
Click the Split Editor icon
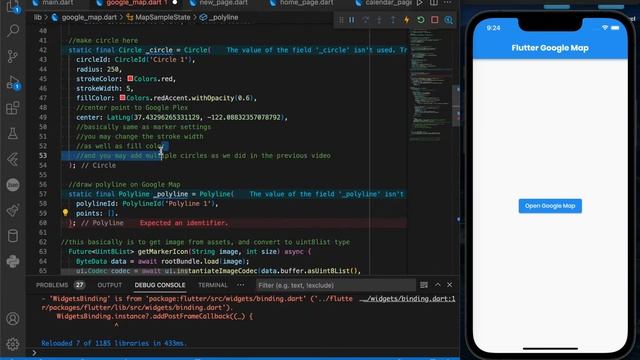[x=433, y=3]
